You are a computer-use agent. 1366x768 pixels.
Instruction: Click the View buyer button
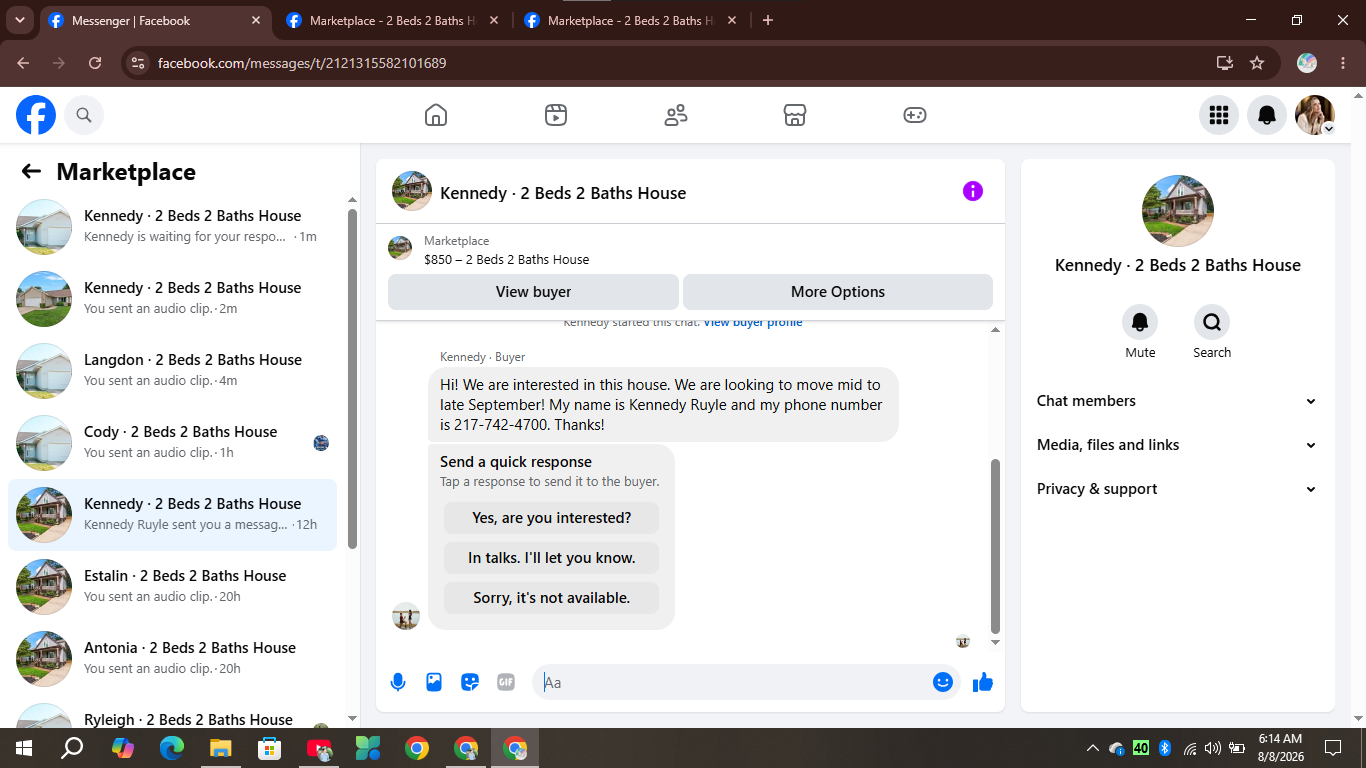(x=533, y=292)
